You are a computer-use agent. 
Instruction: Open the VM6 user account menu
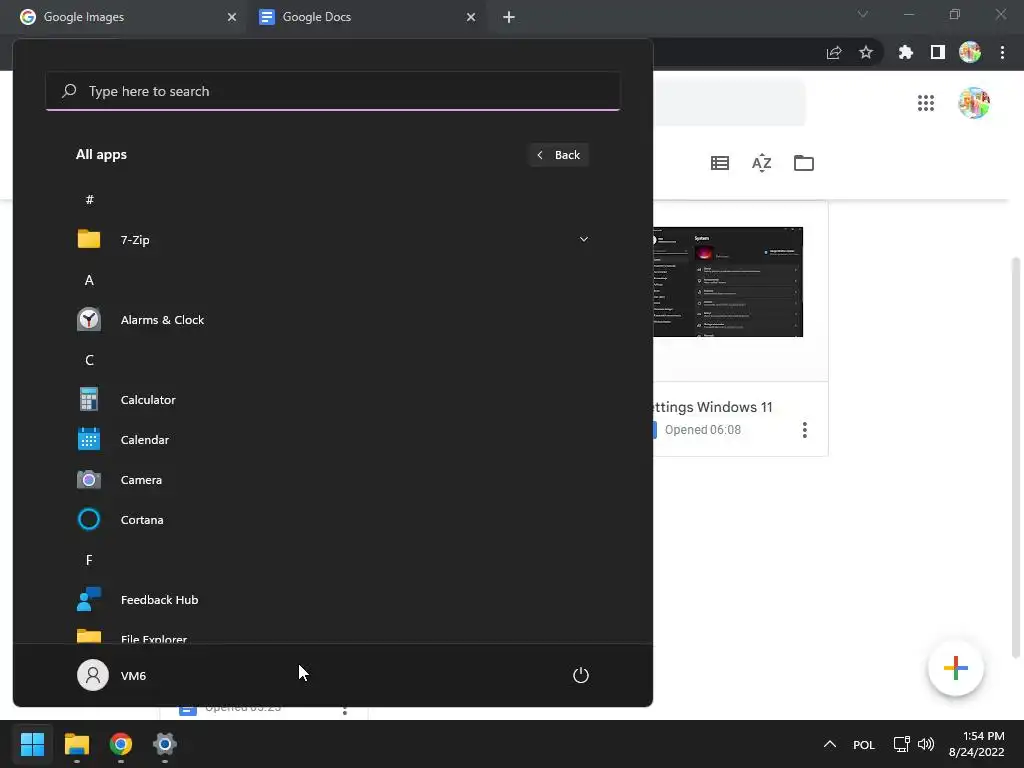tap(112, 675)
